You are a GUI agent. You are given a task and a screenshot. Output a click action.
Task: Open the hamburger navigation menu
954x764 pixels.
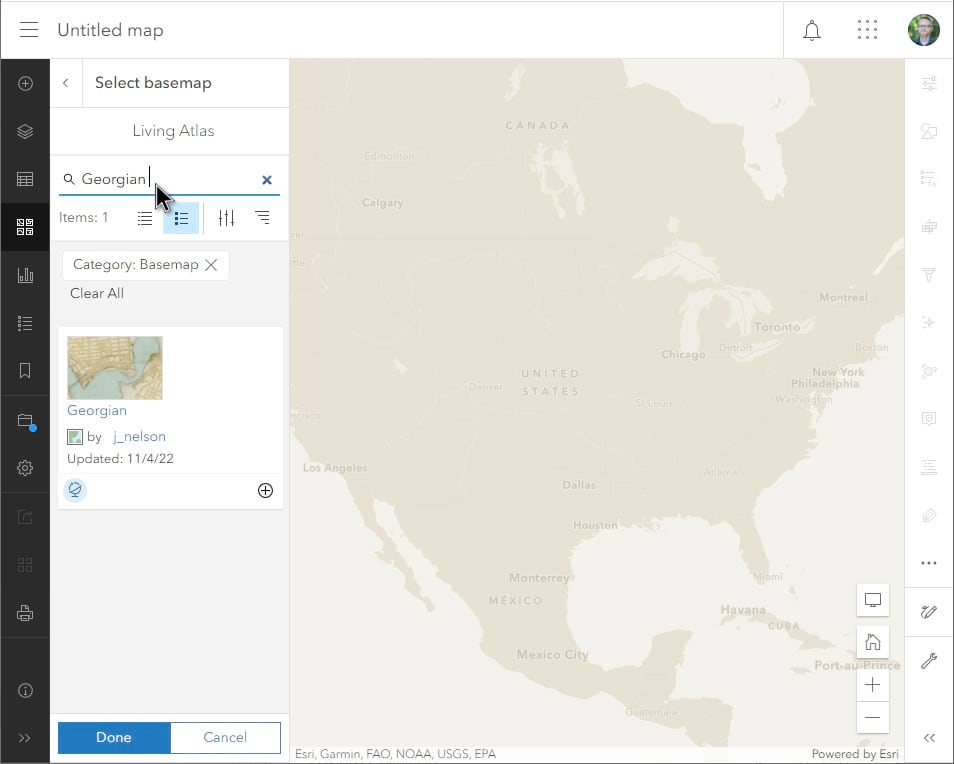point(28,30)
